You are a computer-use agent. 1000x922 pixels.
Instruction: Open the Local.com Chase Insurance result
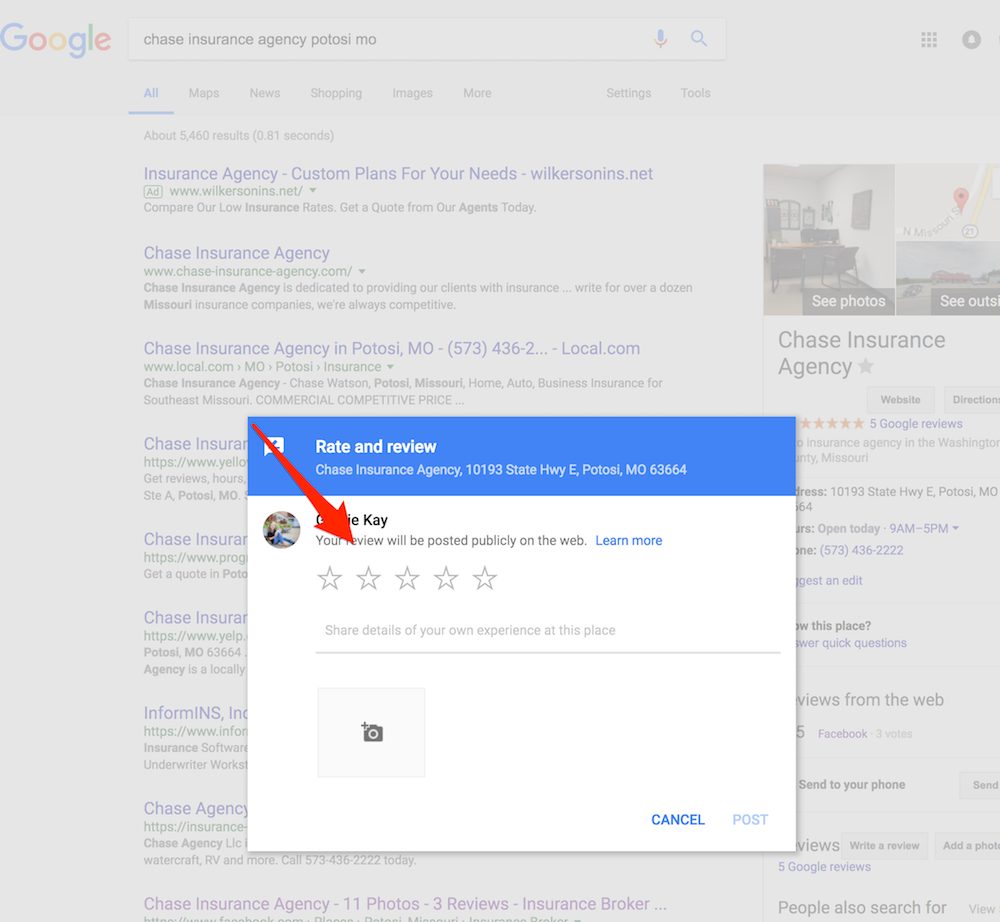(x=392, y=348)
